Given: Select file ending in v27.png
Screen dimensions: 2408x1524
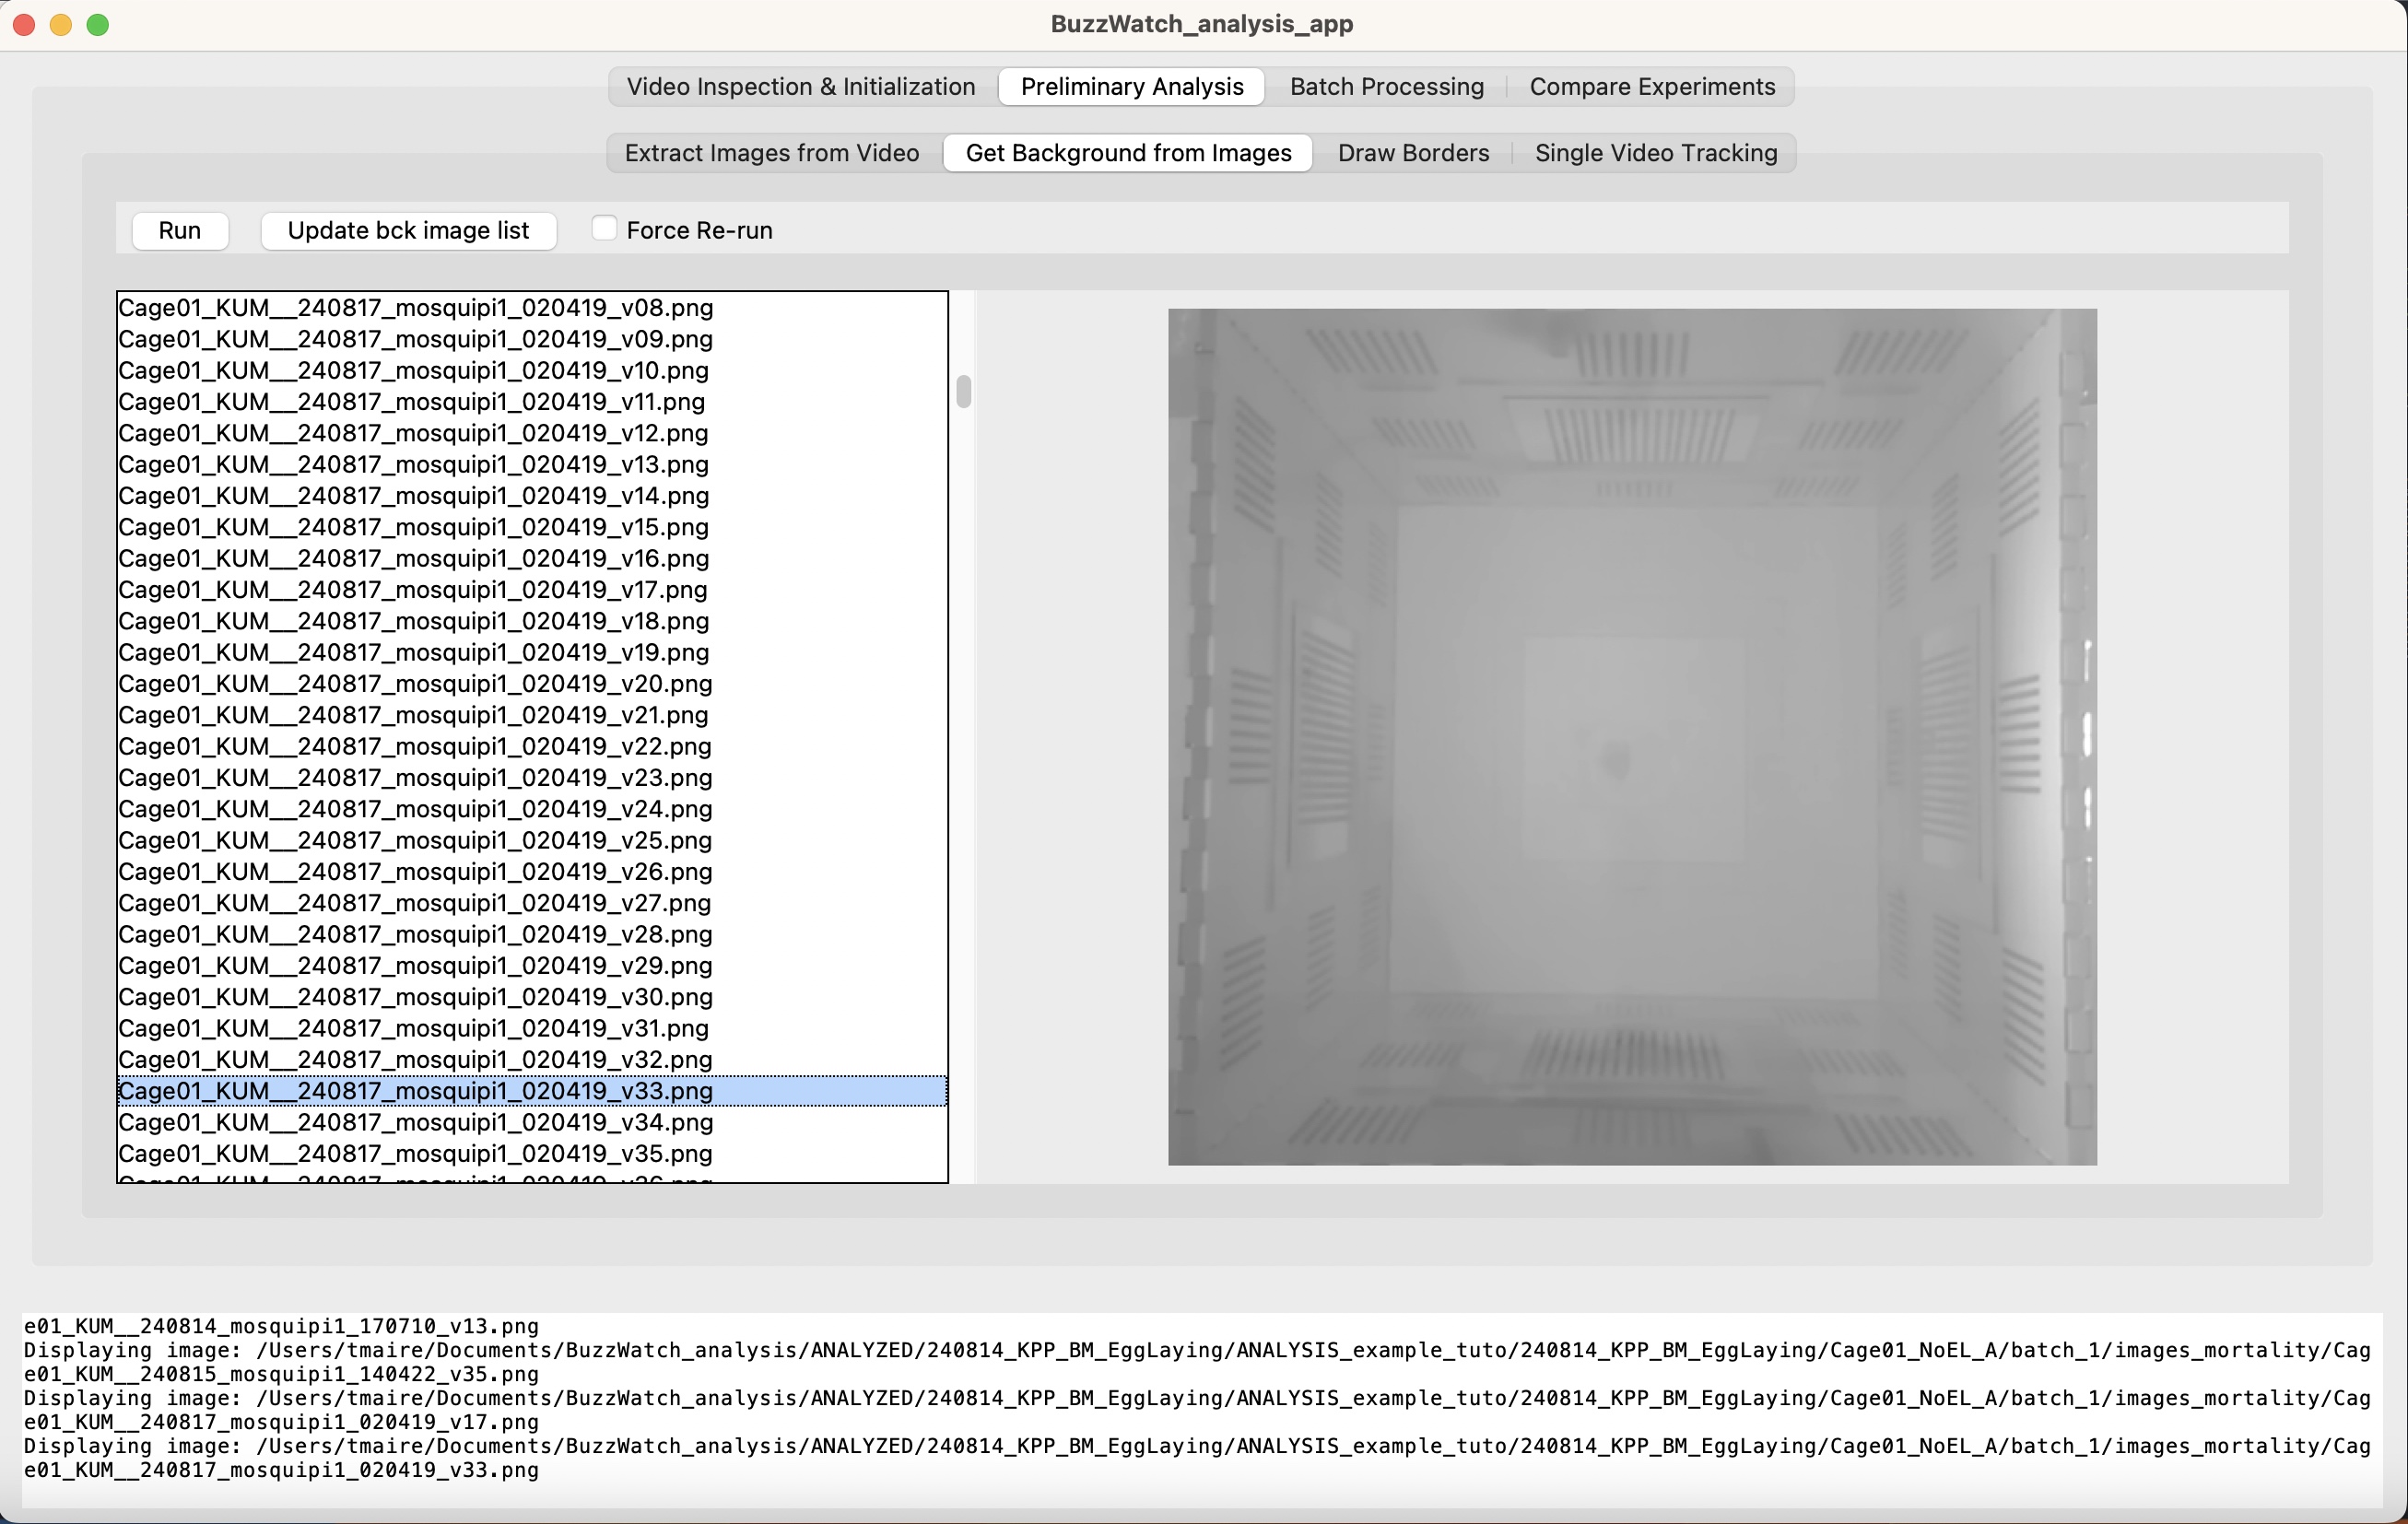Looking at the screenshot, I should point(532,903).
